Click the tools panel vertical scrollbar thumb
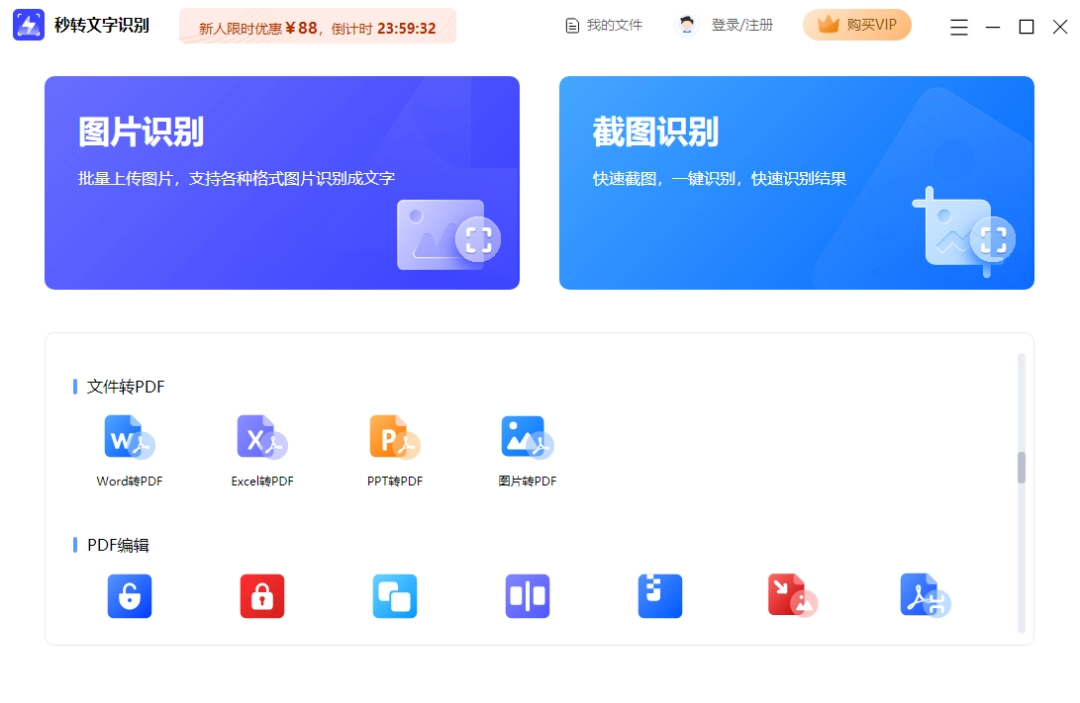This screenshot has width=1080, height=703. pos(1021,467)
